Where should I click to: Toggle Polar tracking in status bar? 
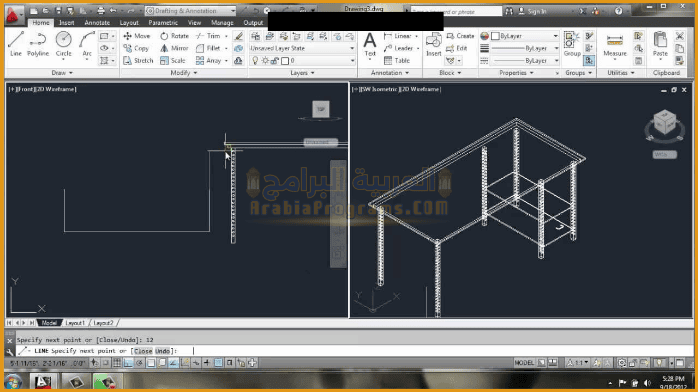[139, 363]
